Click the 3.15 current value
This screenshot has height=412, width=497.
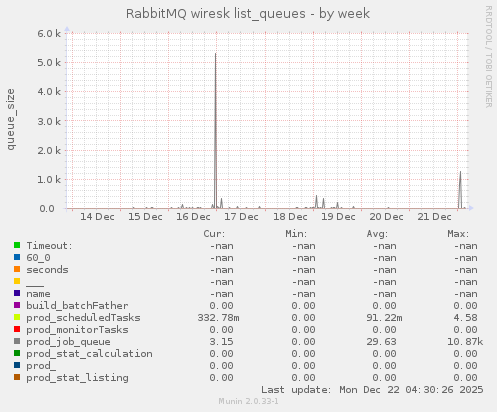[221, 342]
